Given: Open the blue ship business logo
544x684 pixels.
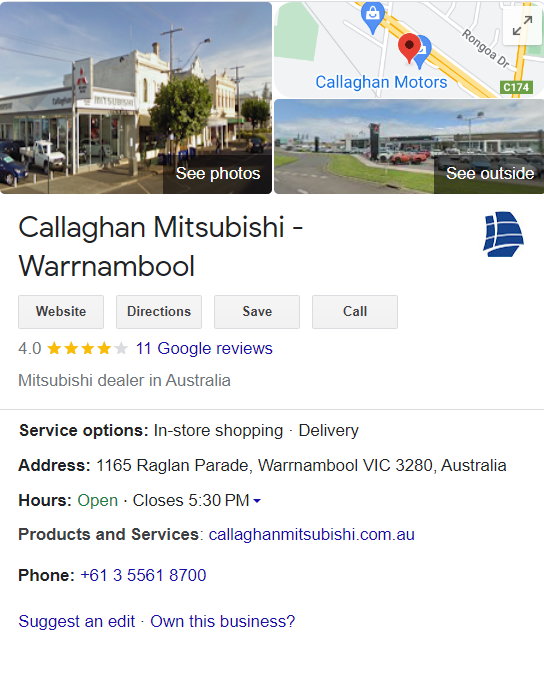Looking at the screenshot, I should click(503, 234).
